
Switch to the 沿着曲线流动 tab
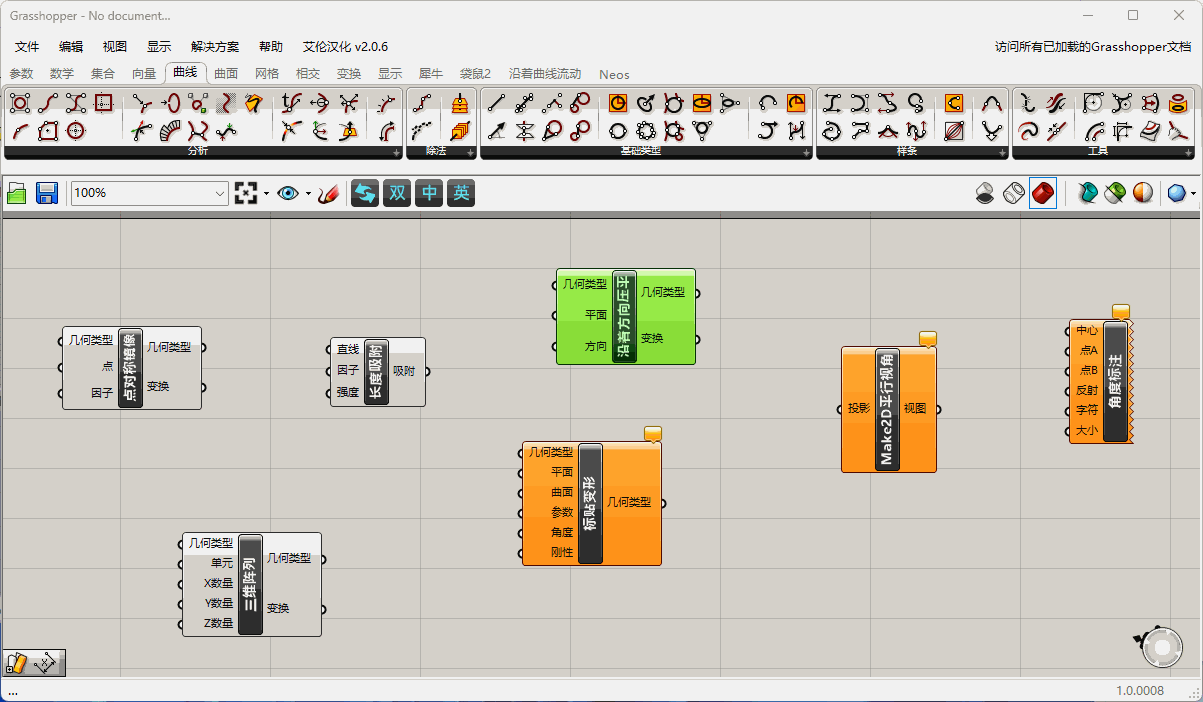[x=544, y=74]
